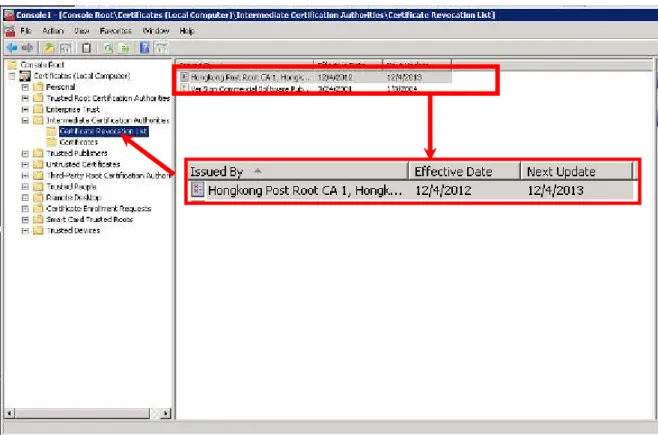Viewport: 658px width, 435px height.
Task: Select the Hongkong Post Root CA 1 list row
Action: (315, 77)
